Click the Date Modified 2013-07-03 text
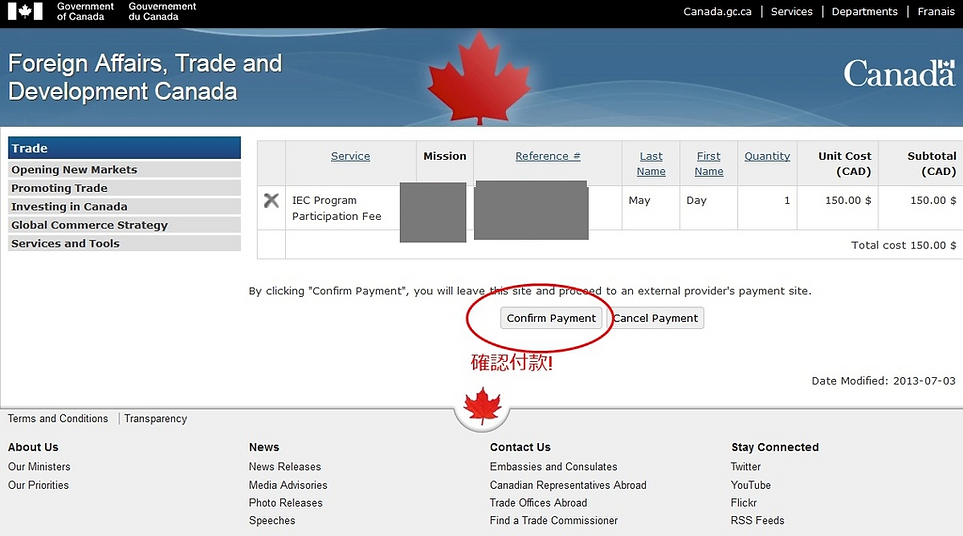The width and height of the screenshot is (963, 536). click(x=883, y=381)
